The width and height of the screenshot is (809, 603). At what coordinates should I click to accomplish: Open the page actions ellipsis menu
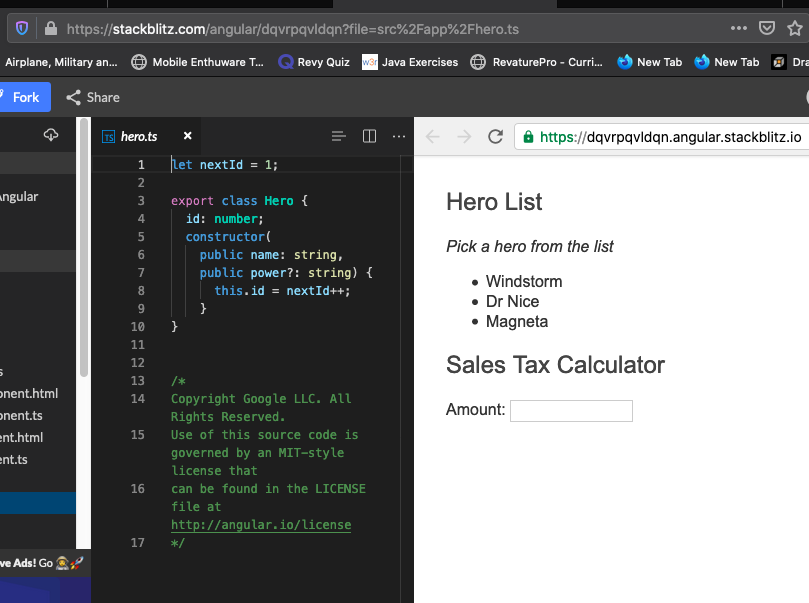point(739,28)
